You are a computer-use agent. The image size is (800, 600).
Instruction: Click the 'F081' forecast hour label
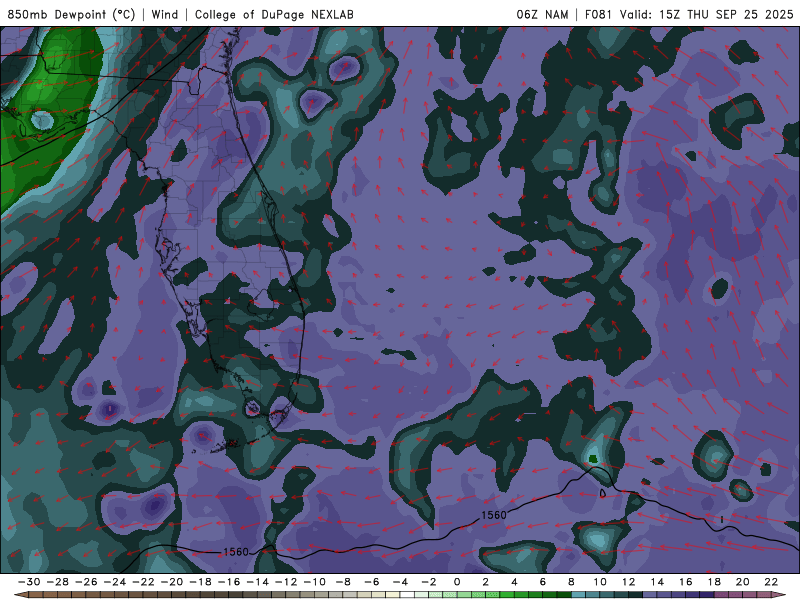[x=598, y=14]
